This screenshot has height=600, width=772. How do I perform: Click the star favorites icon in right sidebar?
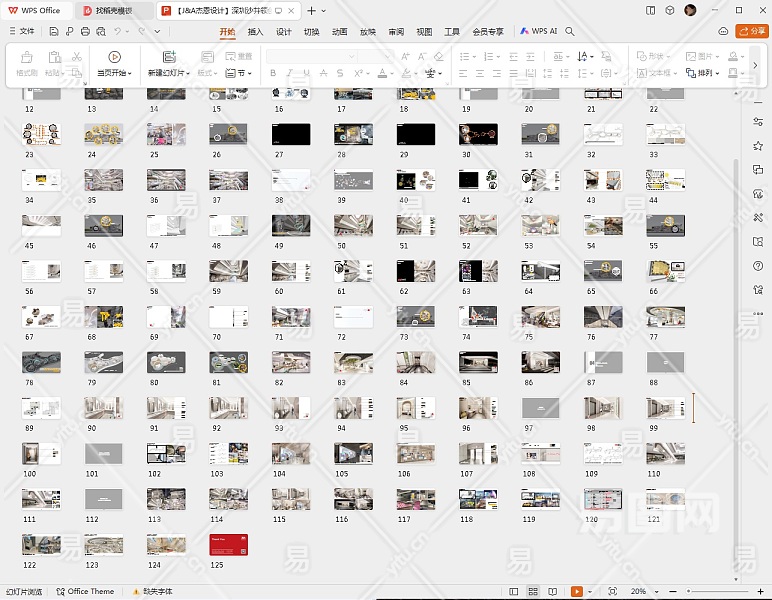coord(757,145)
